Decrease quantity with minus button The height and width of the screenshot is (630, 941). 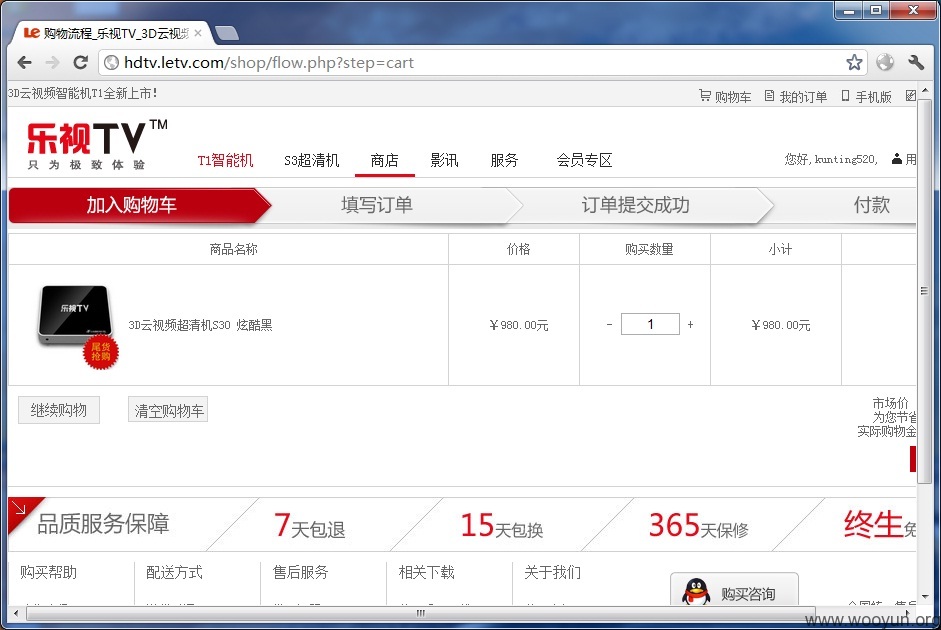pyautogui.click(x=609, y=325)
